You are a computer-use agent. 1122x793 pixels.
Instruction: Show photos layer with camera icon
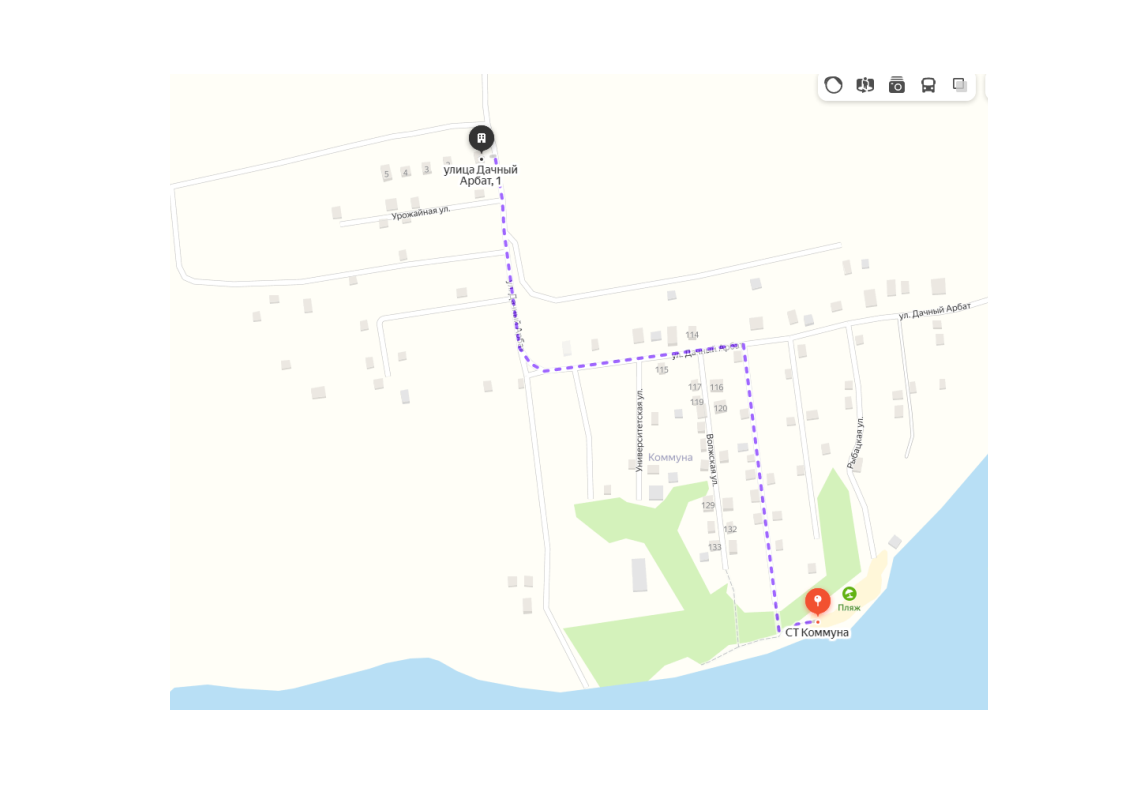coord(897,85)
